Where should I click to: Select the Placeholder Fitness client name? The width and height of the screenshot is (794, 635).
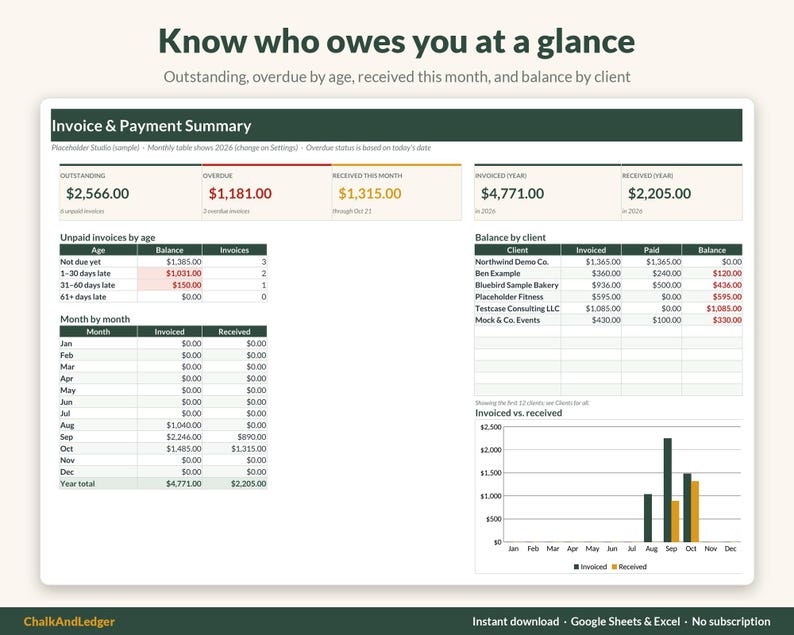click(509, 297)
